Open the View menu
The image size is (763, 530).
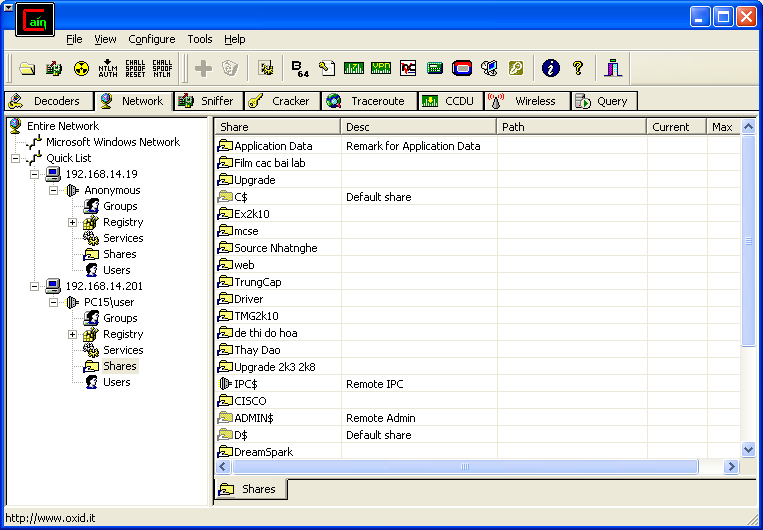coord(105,39)
